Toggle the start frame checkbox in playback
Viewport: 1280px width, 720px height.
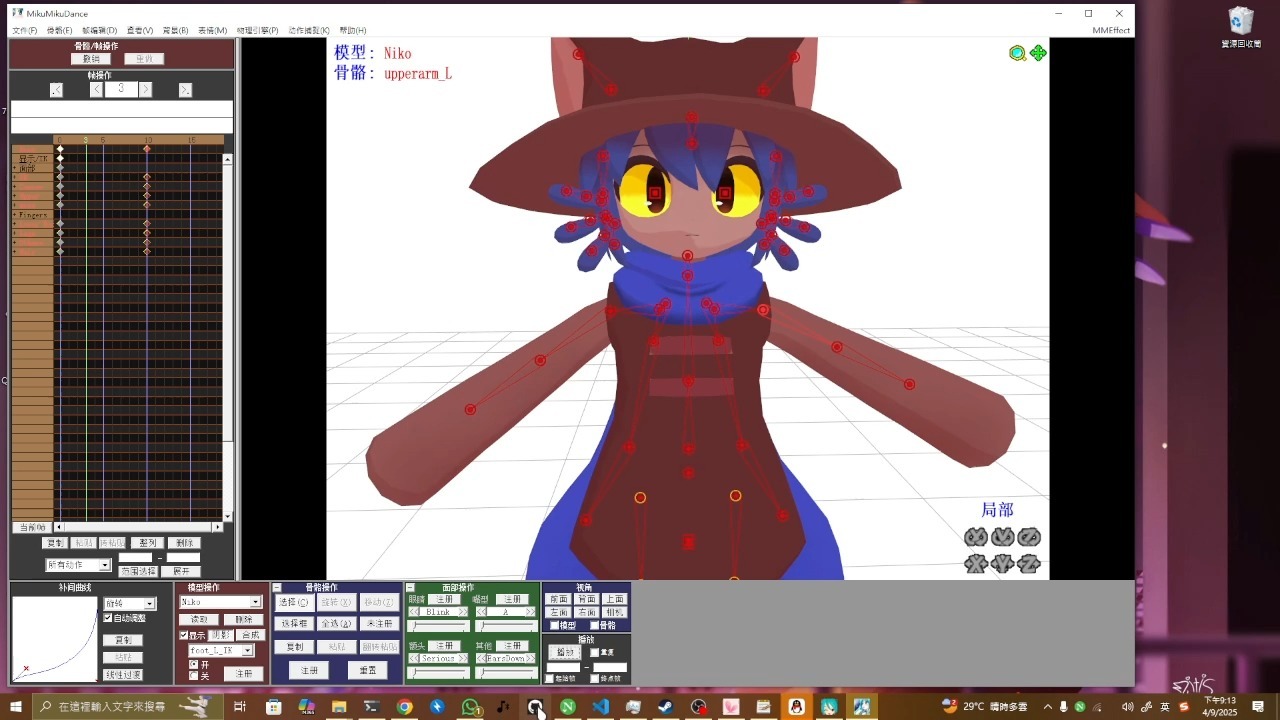(x=549, y=679)
